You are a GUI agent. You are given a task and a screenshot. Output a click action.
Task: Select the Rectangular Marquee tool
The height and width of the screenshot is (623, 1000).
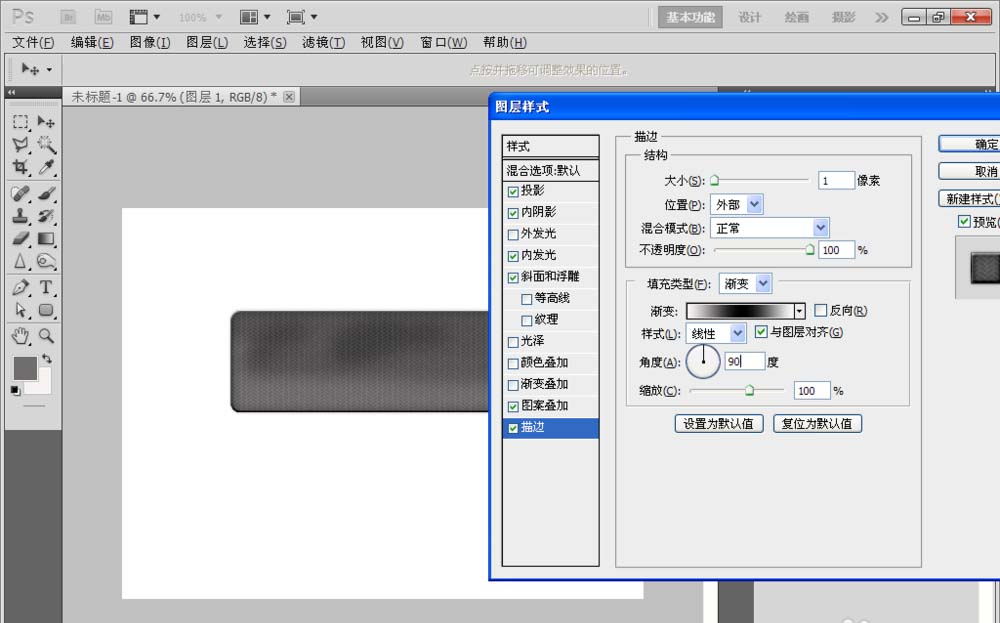[20, 122]
